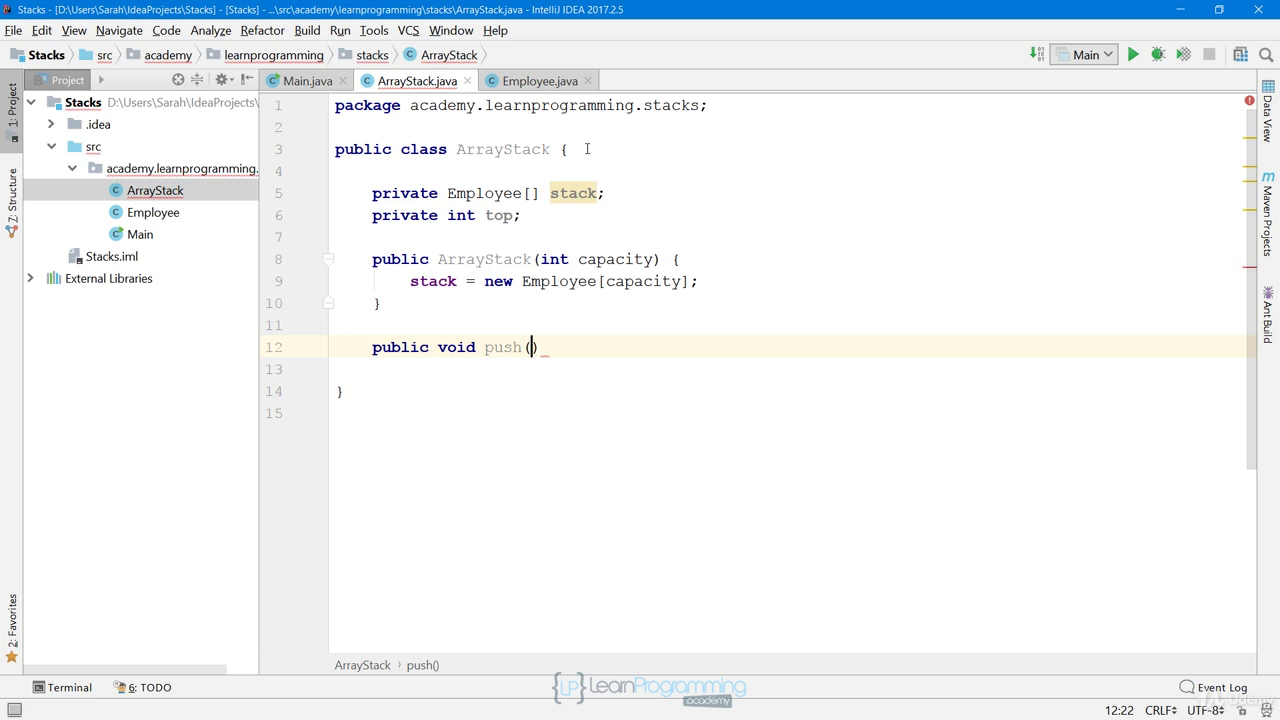Collapse academy.learnprogramming package node
Screen dimensions: 1280x720
coord(72,168)
